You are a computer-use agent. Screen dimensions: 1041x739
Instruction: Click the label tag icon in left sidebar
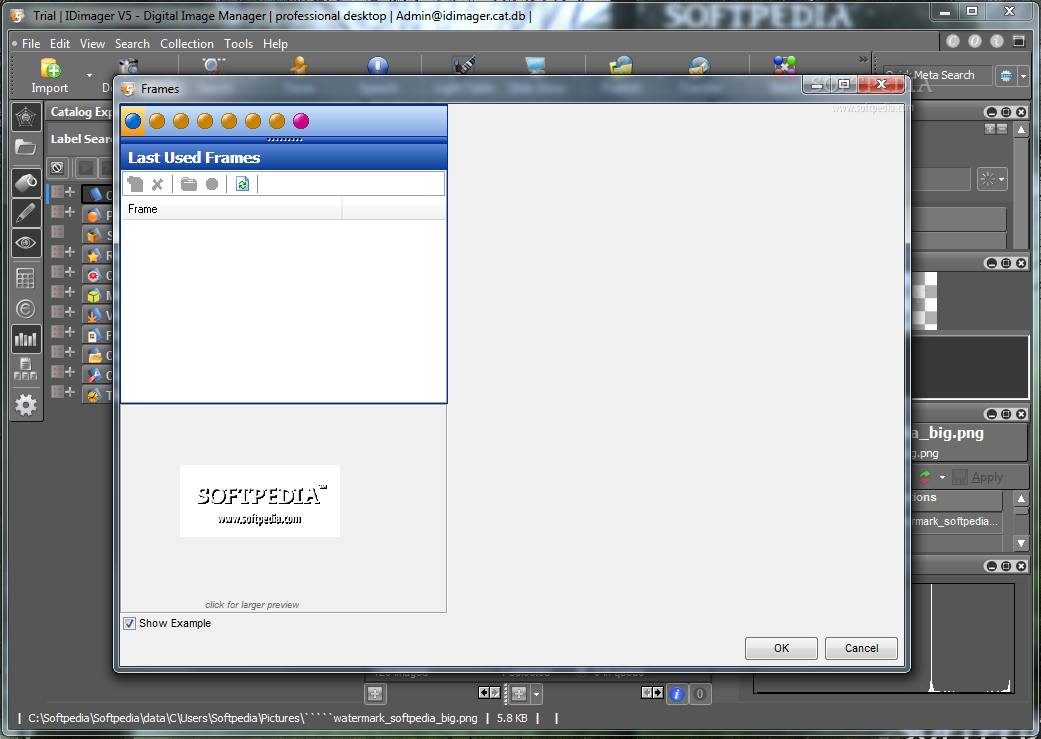[26, 183]
